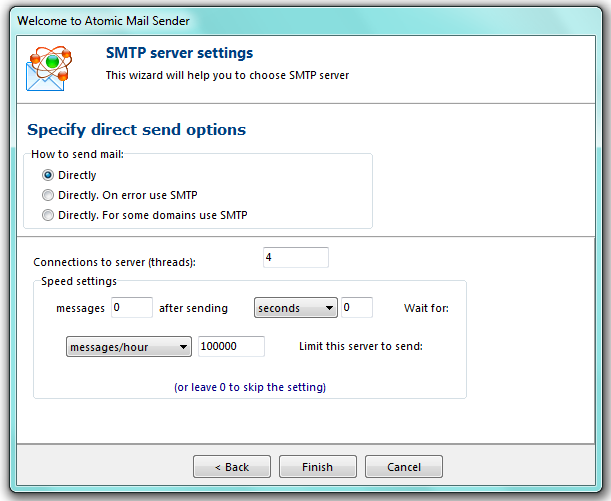The height and width of the screenshot is (501, 611).
Task: Cancel the SMTP settings wizard
Action: pos(403,467)
